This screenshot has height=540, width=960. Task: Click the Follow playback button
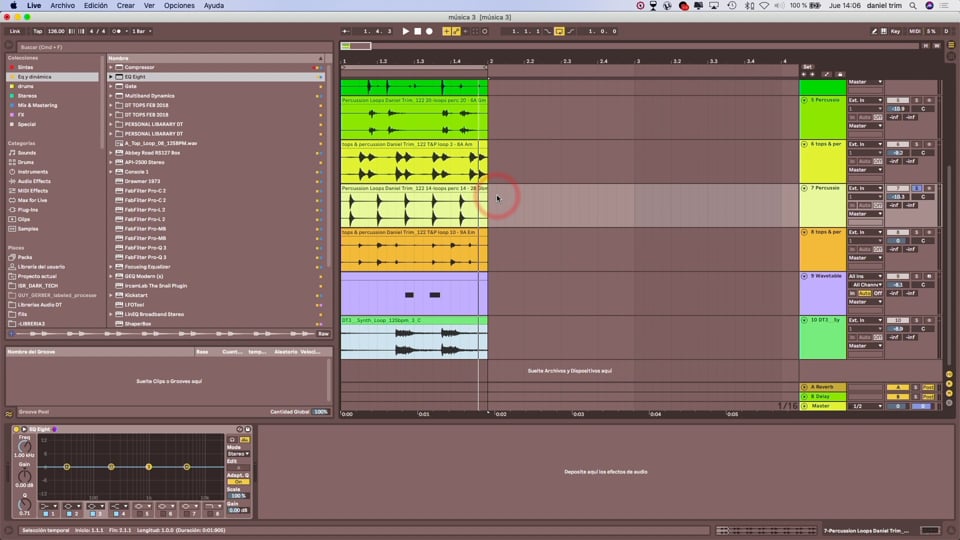pos(346,31)
